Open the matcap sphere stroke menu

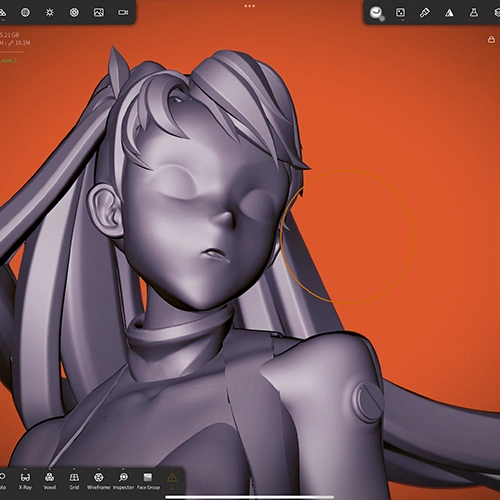[x=376, y=13]
